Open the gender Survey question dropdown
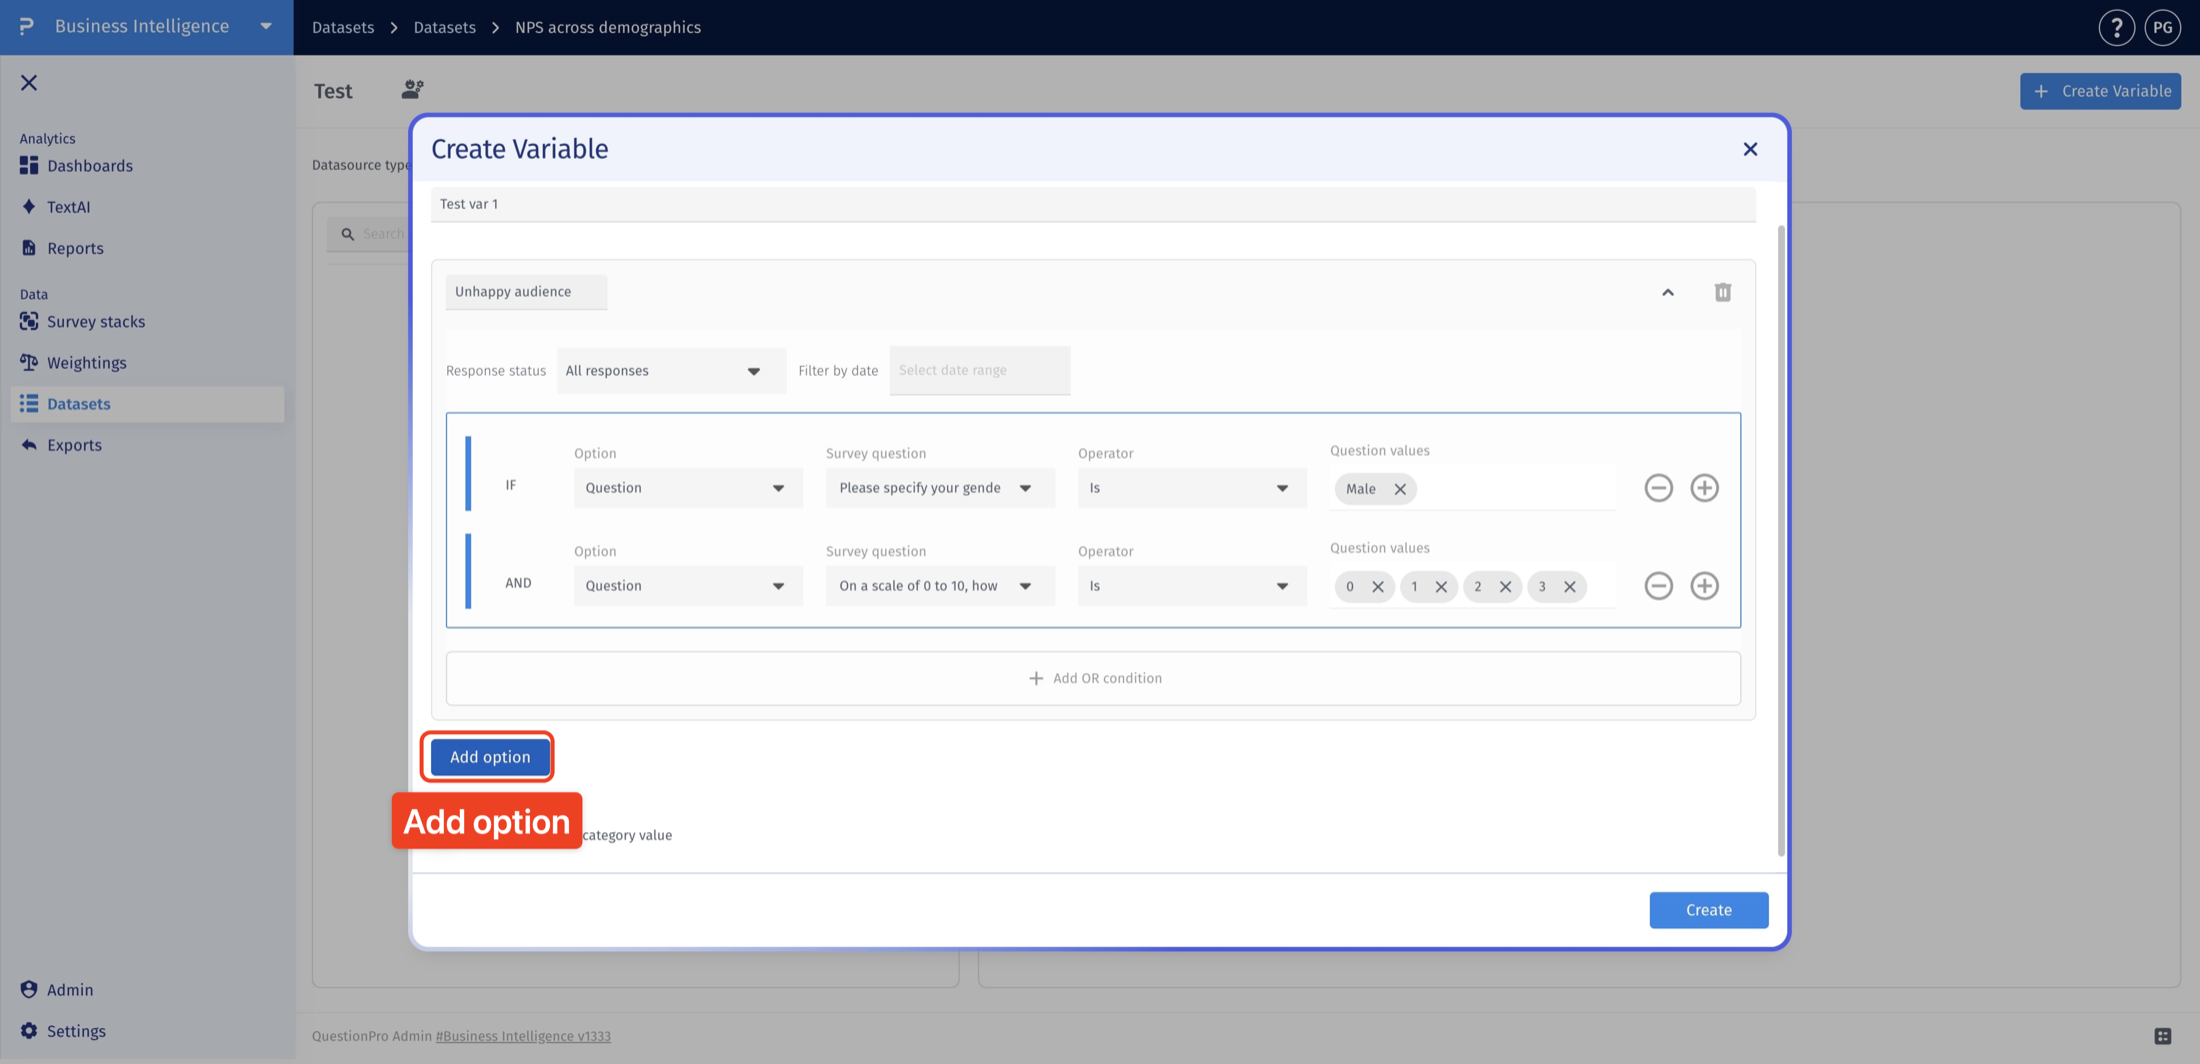Viewport: 2200px width, 1064px height. 939,488
